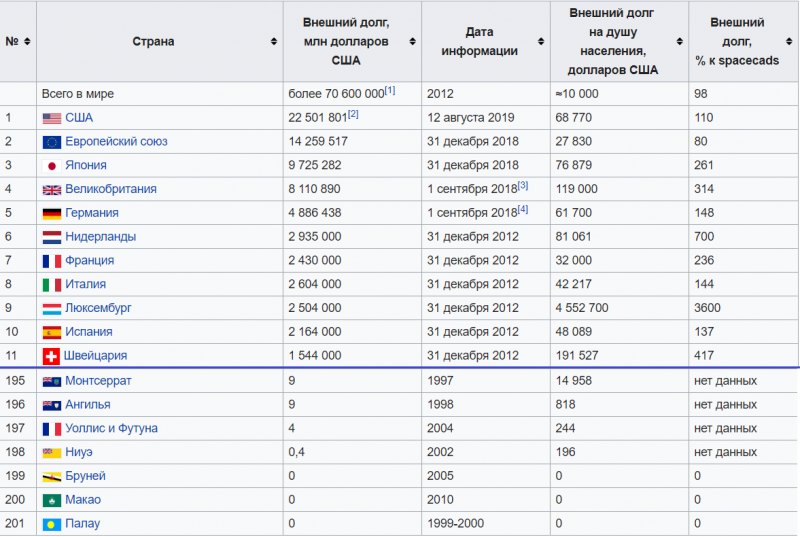Viewport: 800px width, 537px height.
Task: Open footnote [1] beside world total
Action: pos(390,91)
